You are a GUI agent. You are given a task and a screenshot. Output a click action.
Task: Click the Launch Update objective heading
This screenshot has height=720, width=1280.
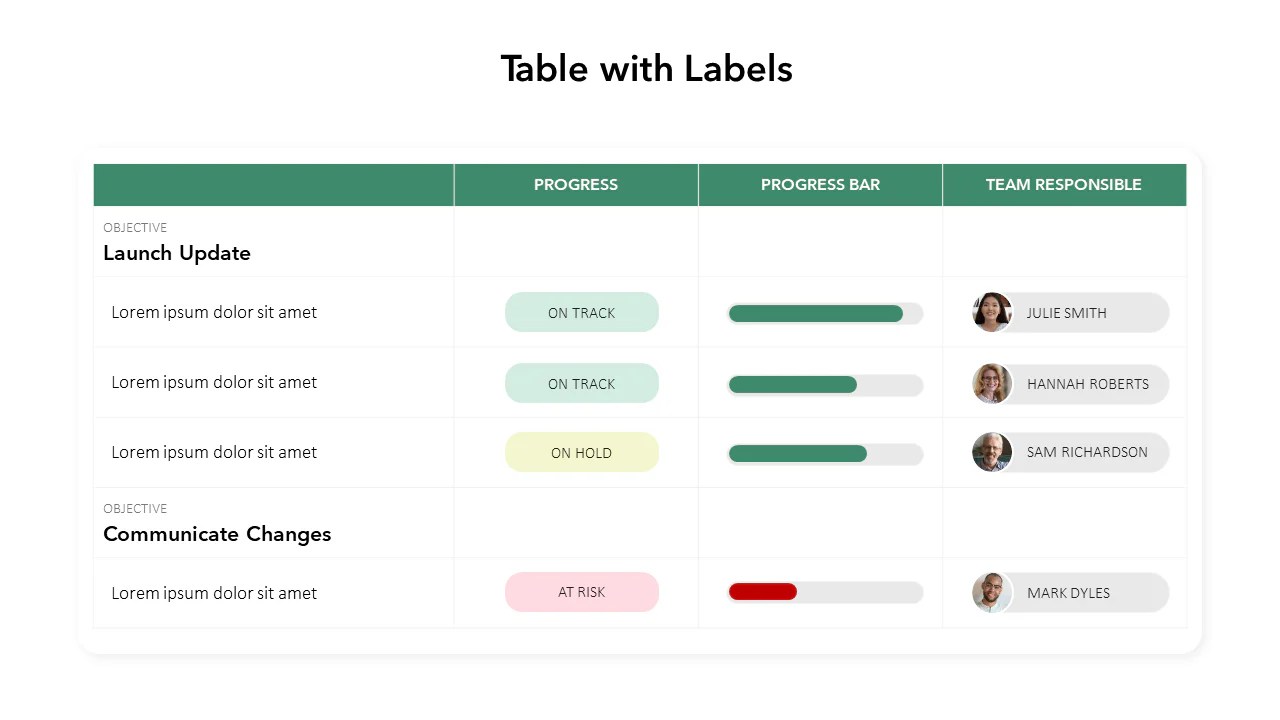(x=177, y=253)
